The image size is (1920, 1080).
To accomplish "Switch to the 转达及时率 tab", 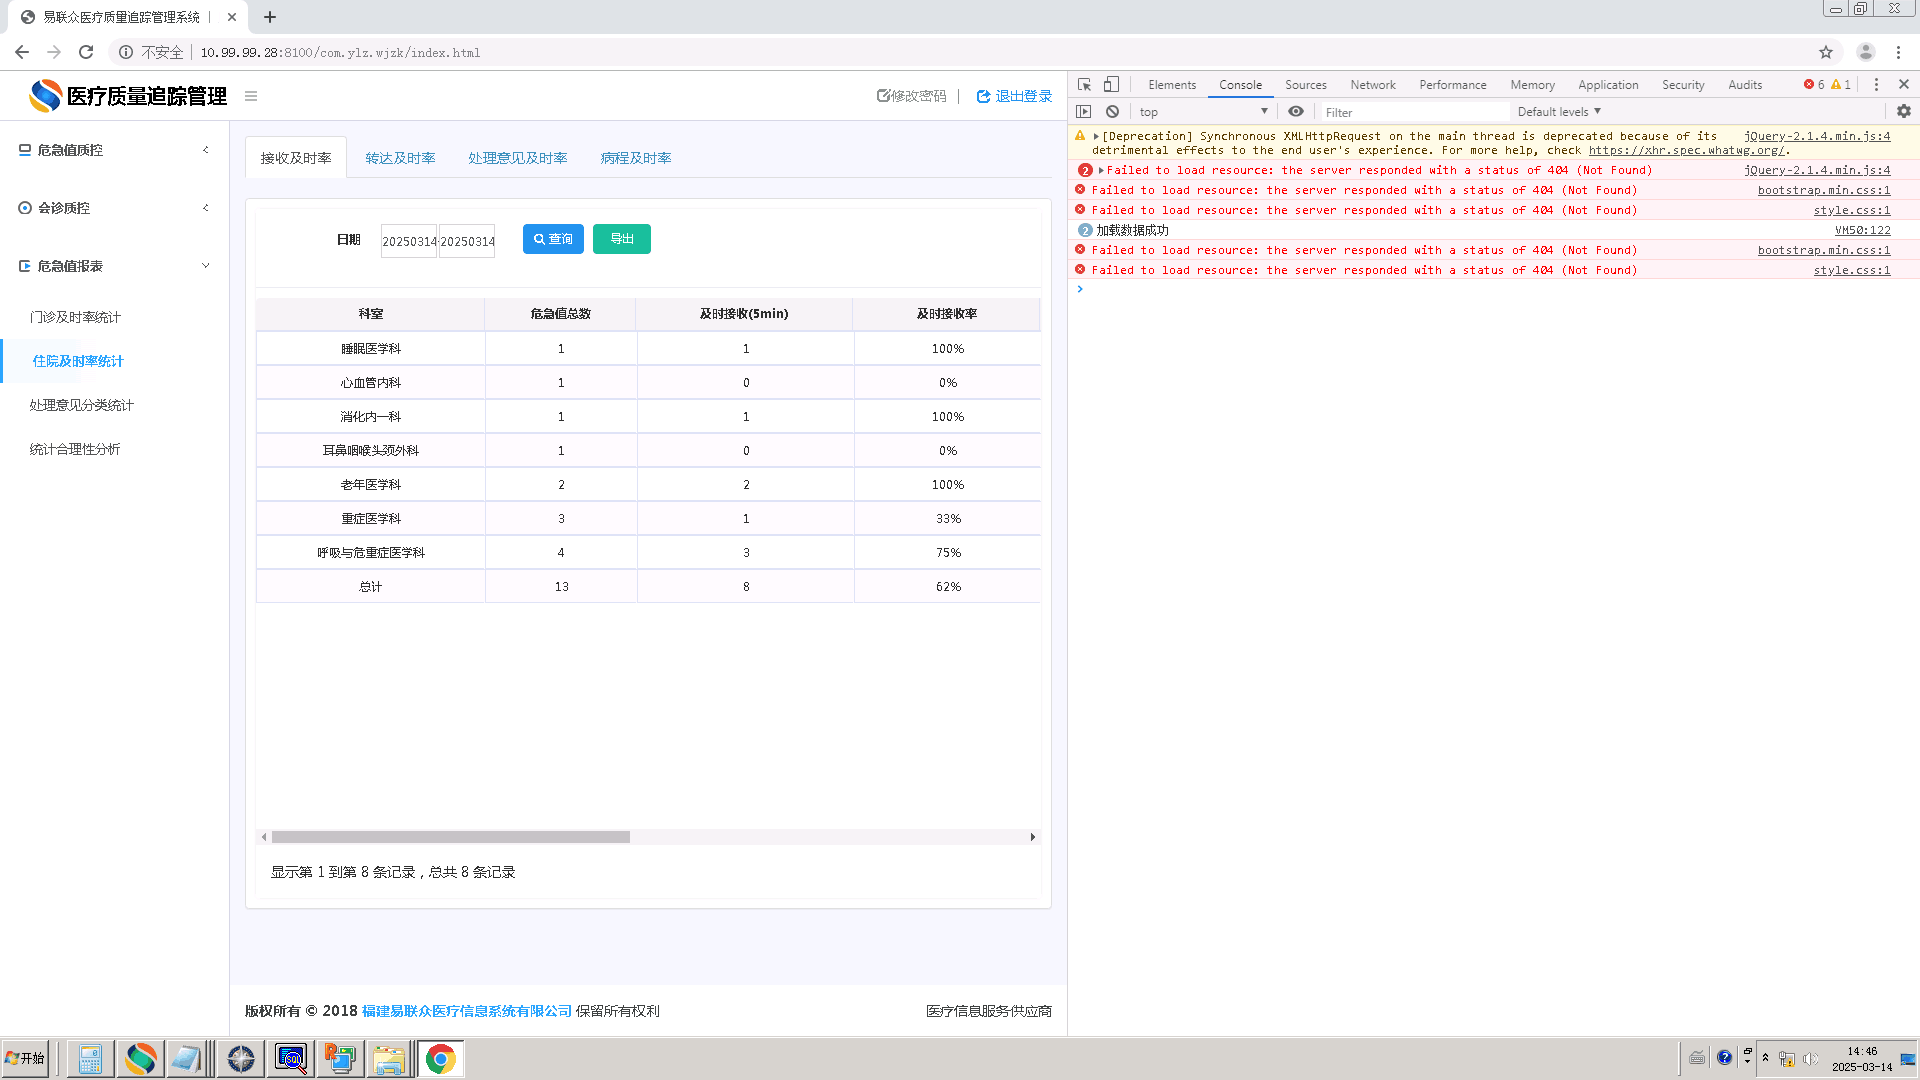I will (400, 158).
